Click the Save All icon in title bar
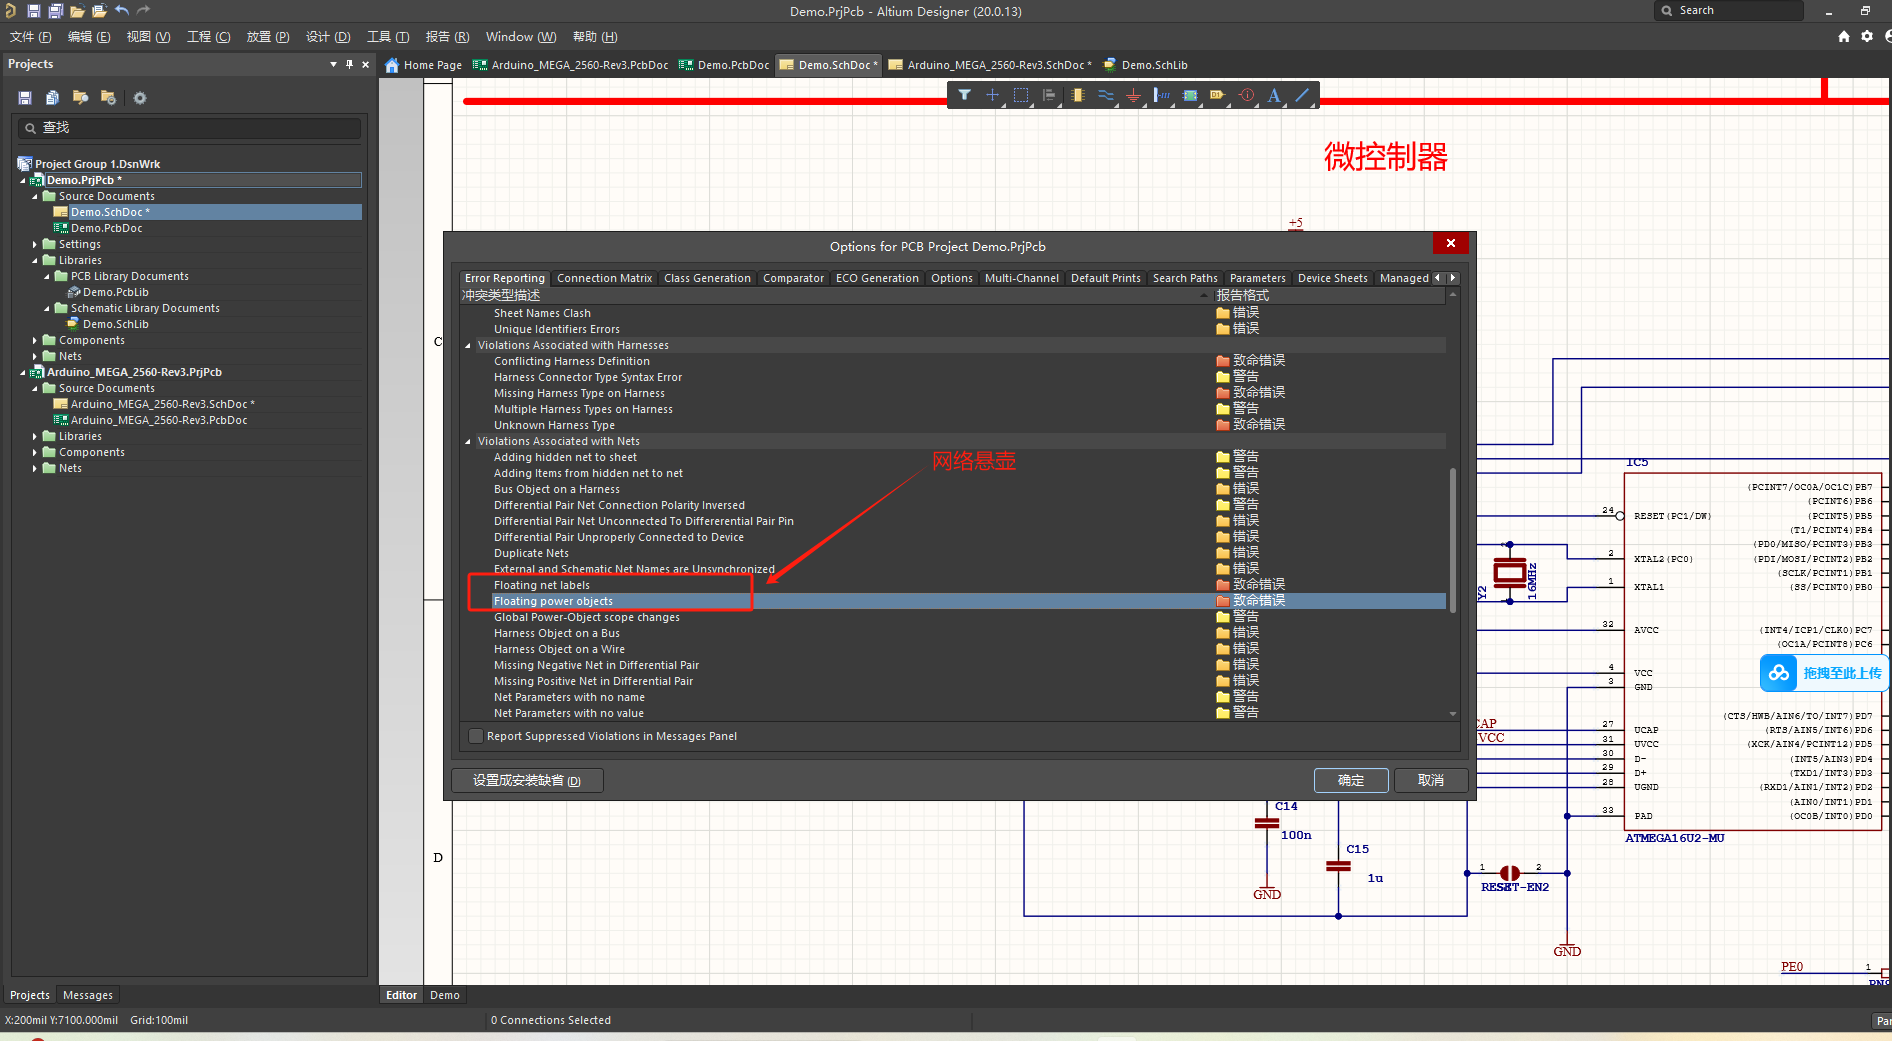Viewport: 1892px width, 1041px height. point(55,11)
